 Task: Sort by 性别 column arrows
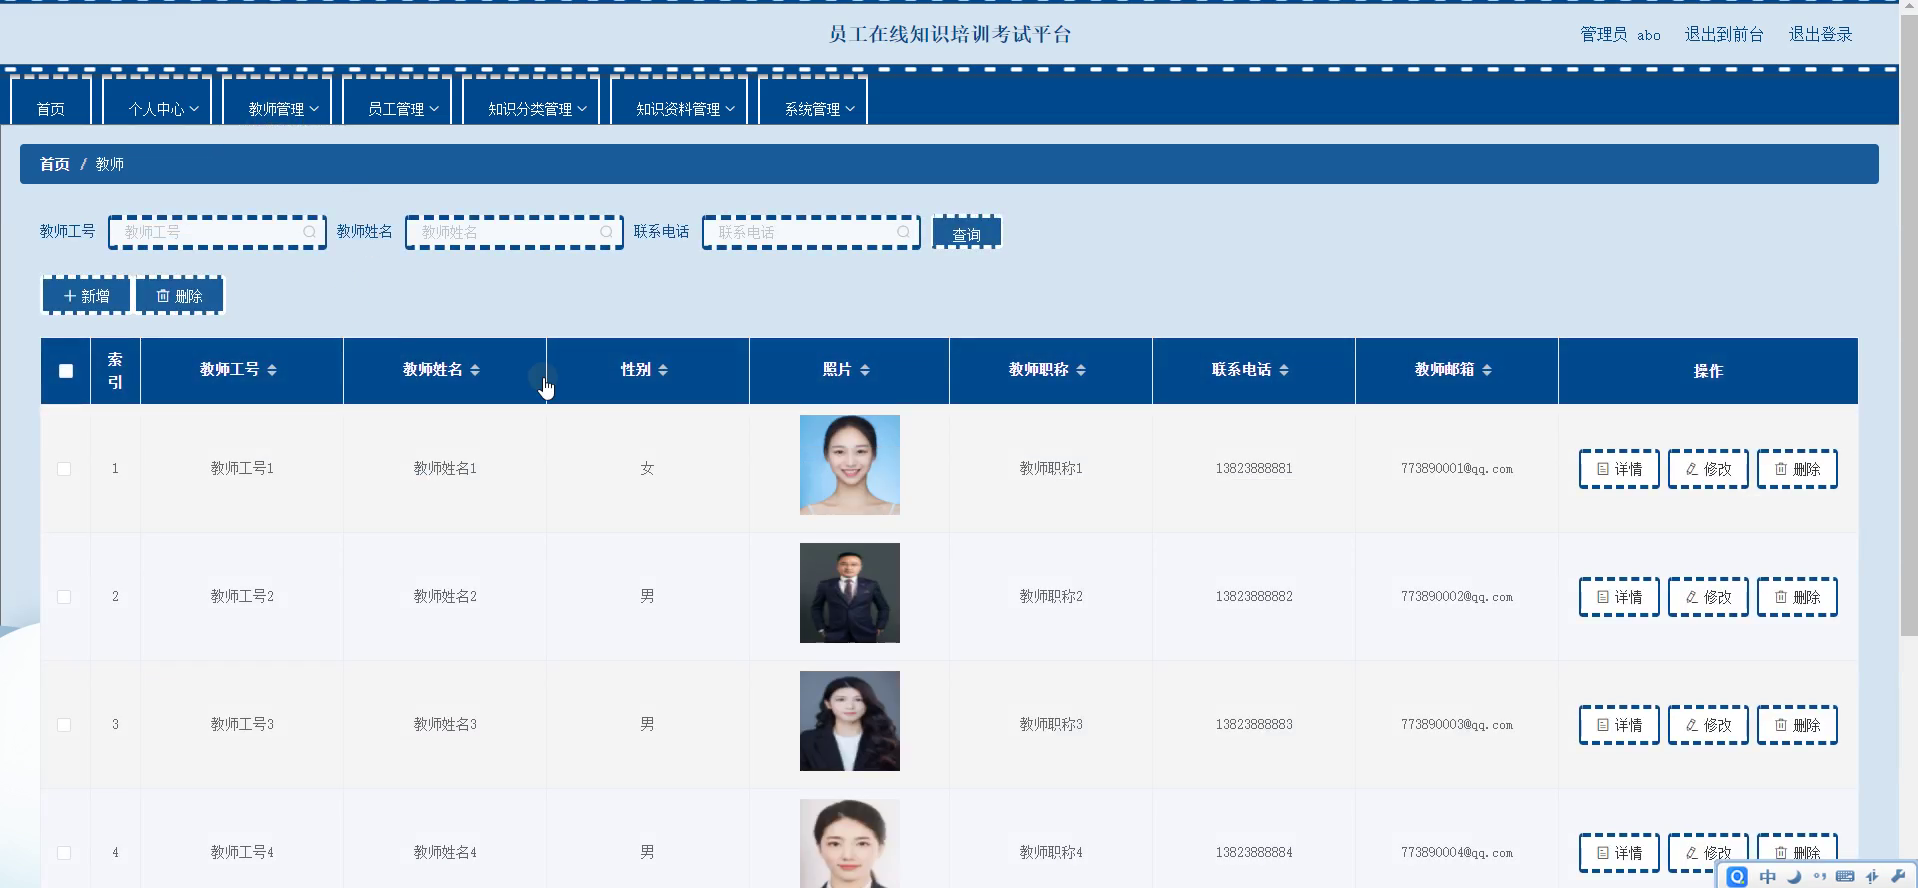click(x=663, y=370)
